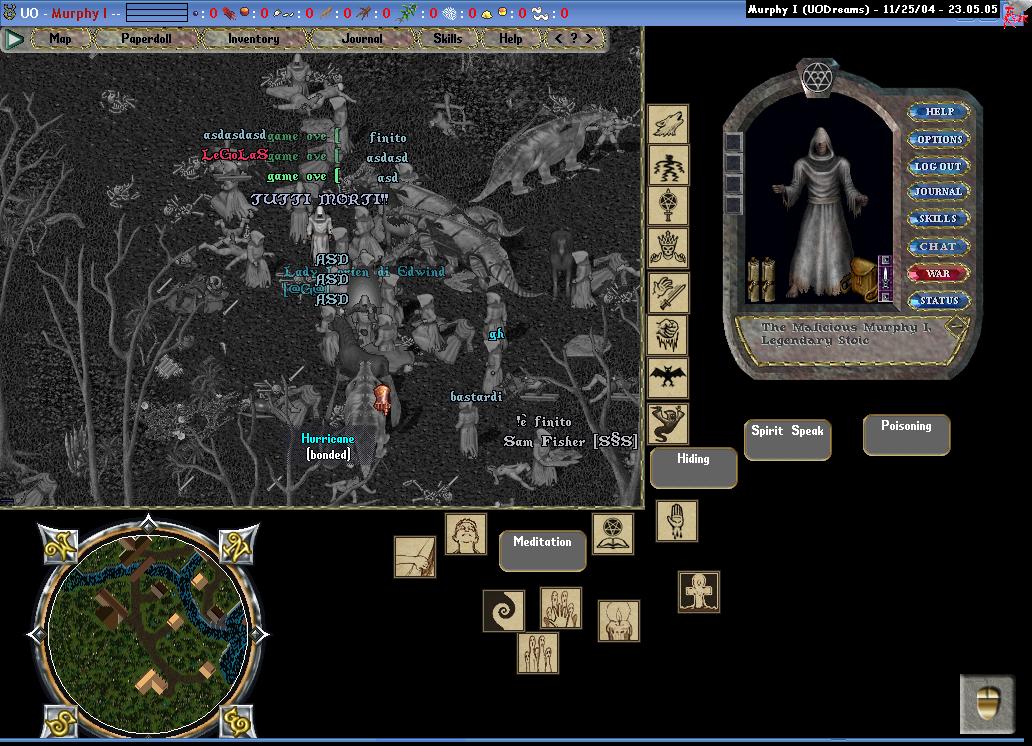Expand the menu bar with the green triangle
This screenshot has width=1032, height=746.
coord(14,39)
